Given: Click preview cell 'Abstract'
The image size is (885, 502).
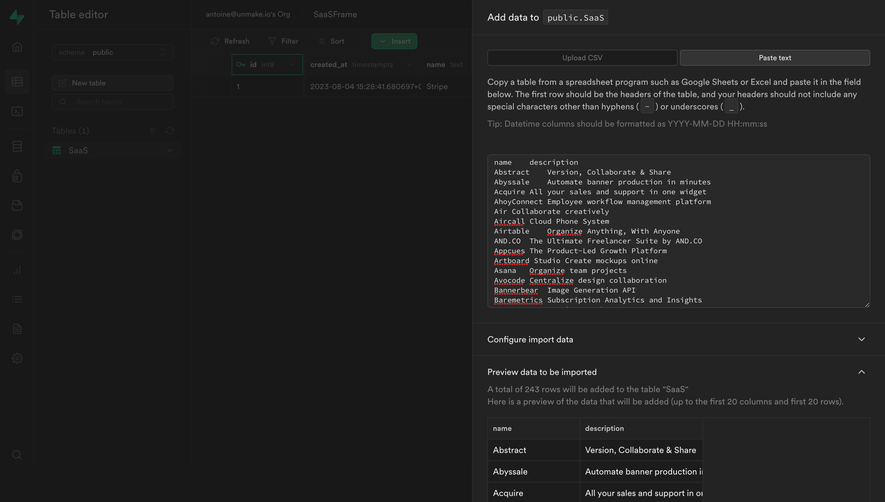Looking at the screenshot, I should (533, 450).
